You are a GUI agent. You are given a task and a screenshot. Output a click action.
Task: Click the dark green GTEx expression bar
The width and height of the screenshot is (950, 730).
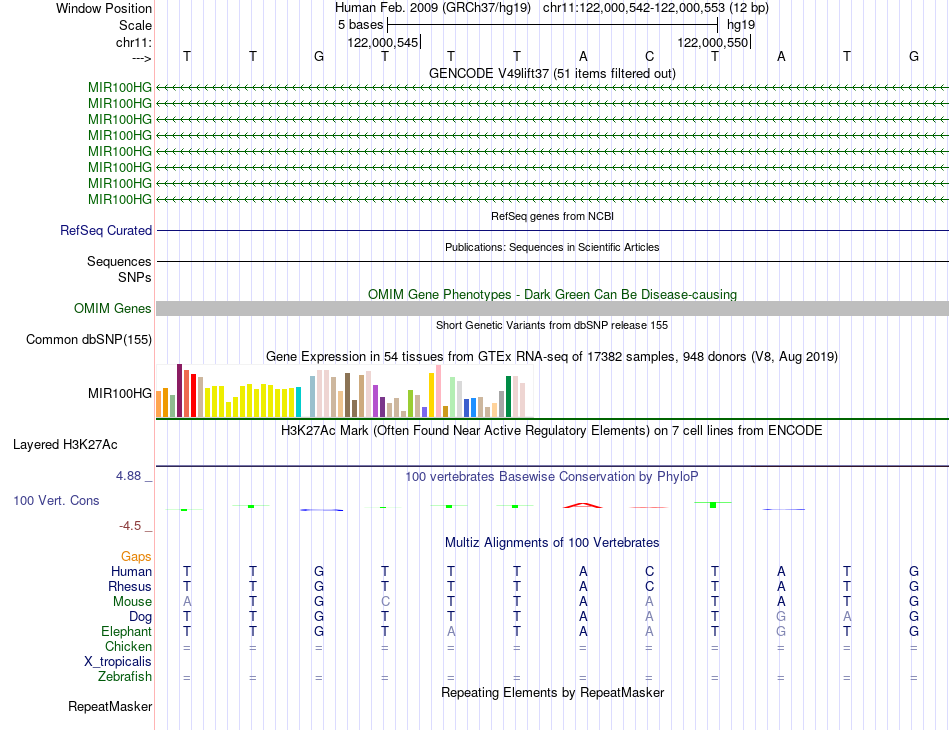(x=508, y=396)
